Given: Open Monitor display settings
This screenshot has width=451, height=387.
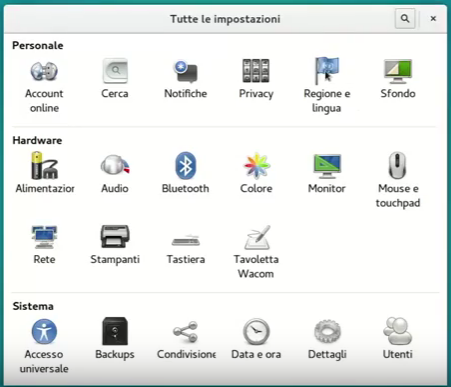Looking at the screenshot, I should 327,173.
